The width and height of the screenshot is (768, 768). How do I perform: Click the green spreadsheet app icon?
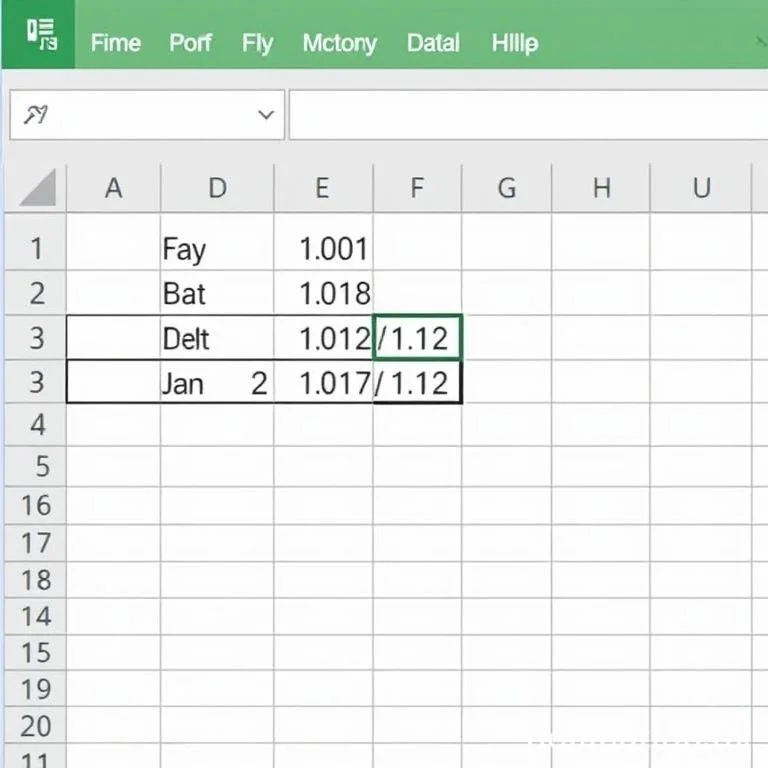[x=40, y=36]
